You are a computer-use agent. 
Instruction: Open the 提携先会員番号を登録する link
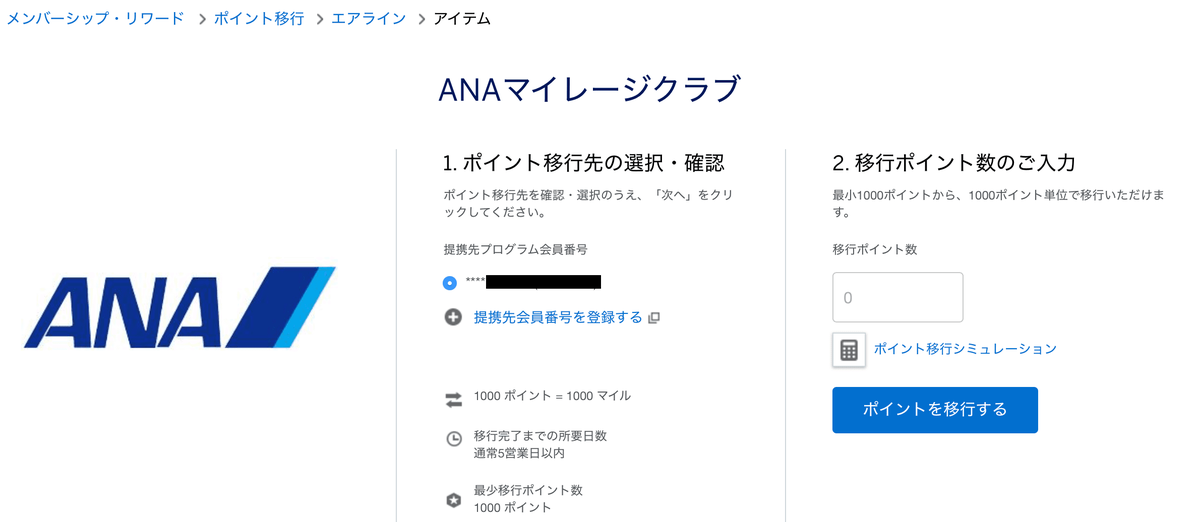(x=558, y=317)
